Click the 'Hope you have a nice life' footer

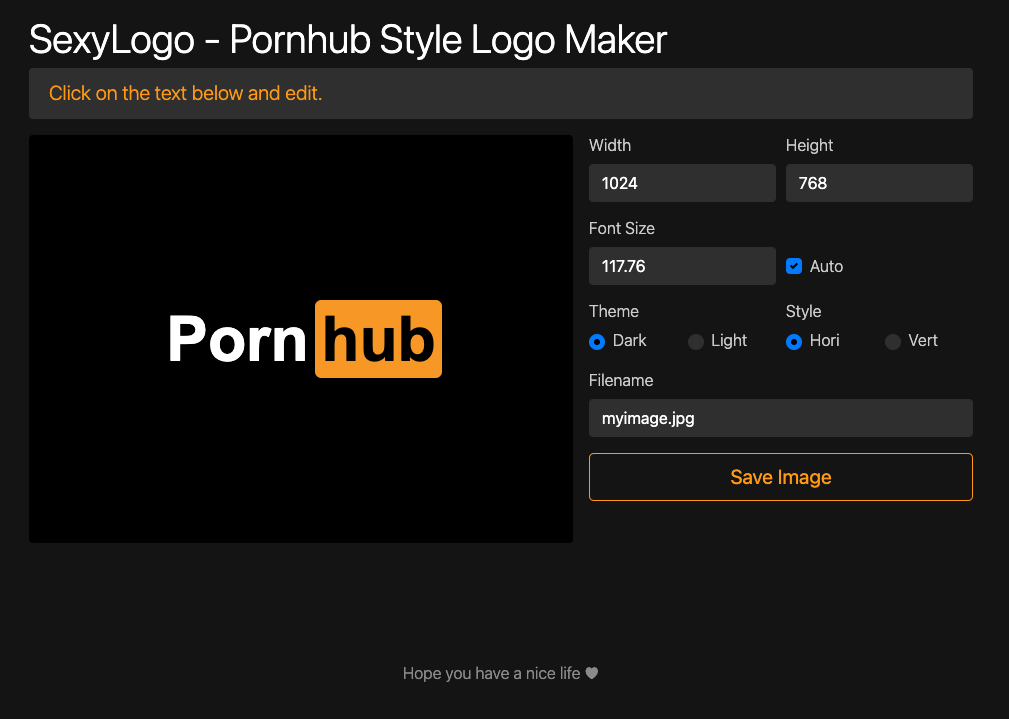coord(492,673)
